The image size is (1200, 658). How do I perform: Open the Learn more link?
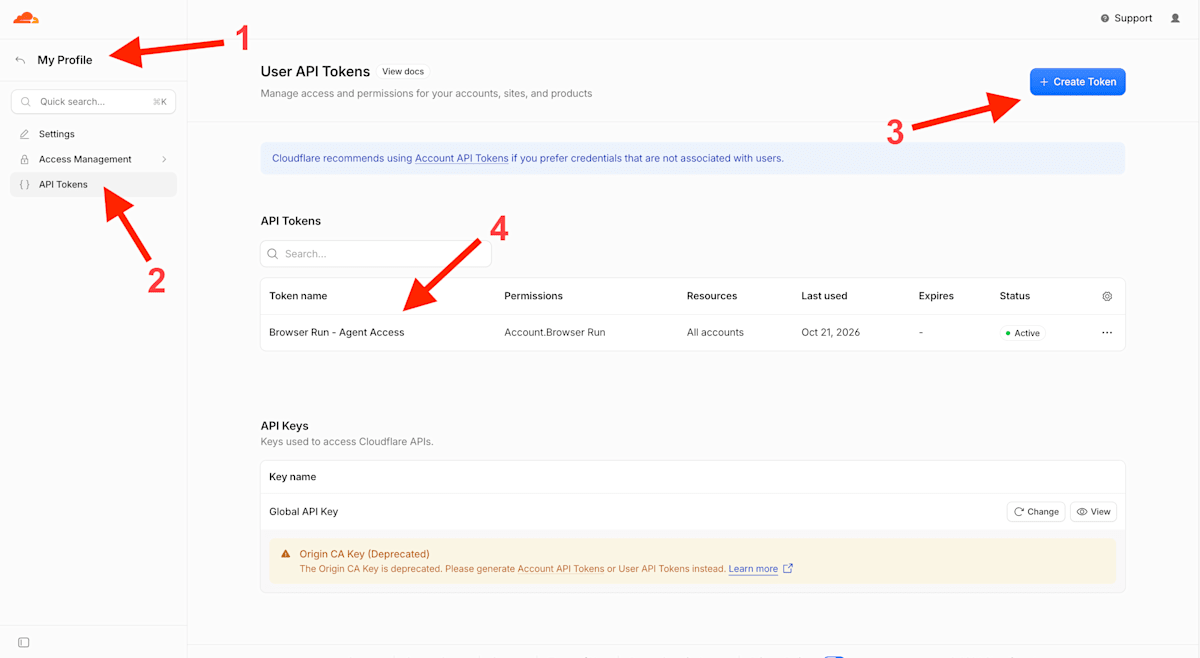[x=753, y=569]
